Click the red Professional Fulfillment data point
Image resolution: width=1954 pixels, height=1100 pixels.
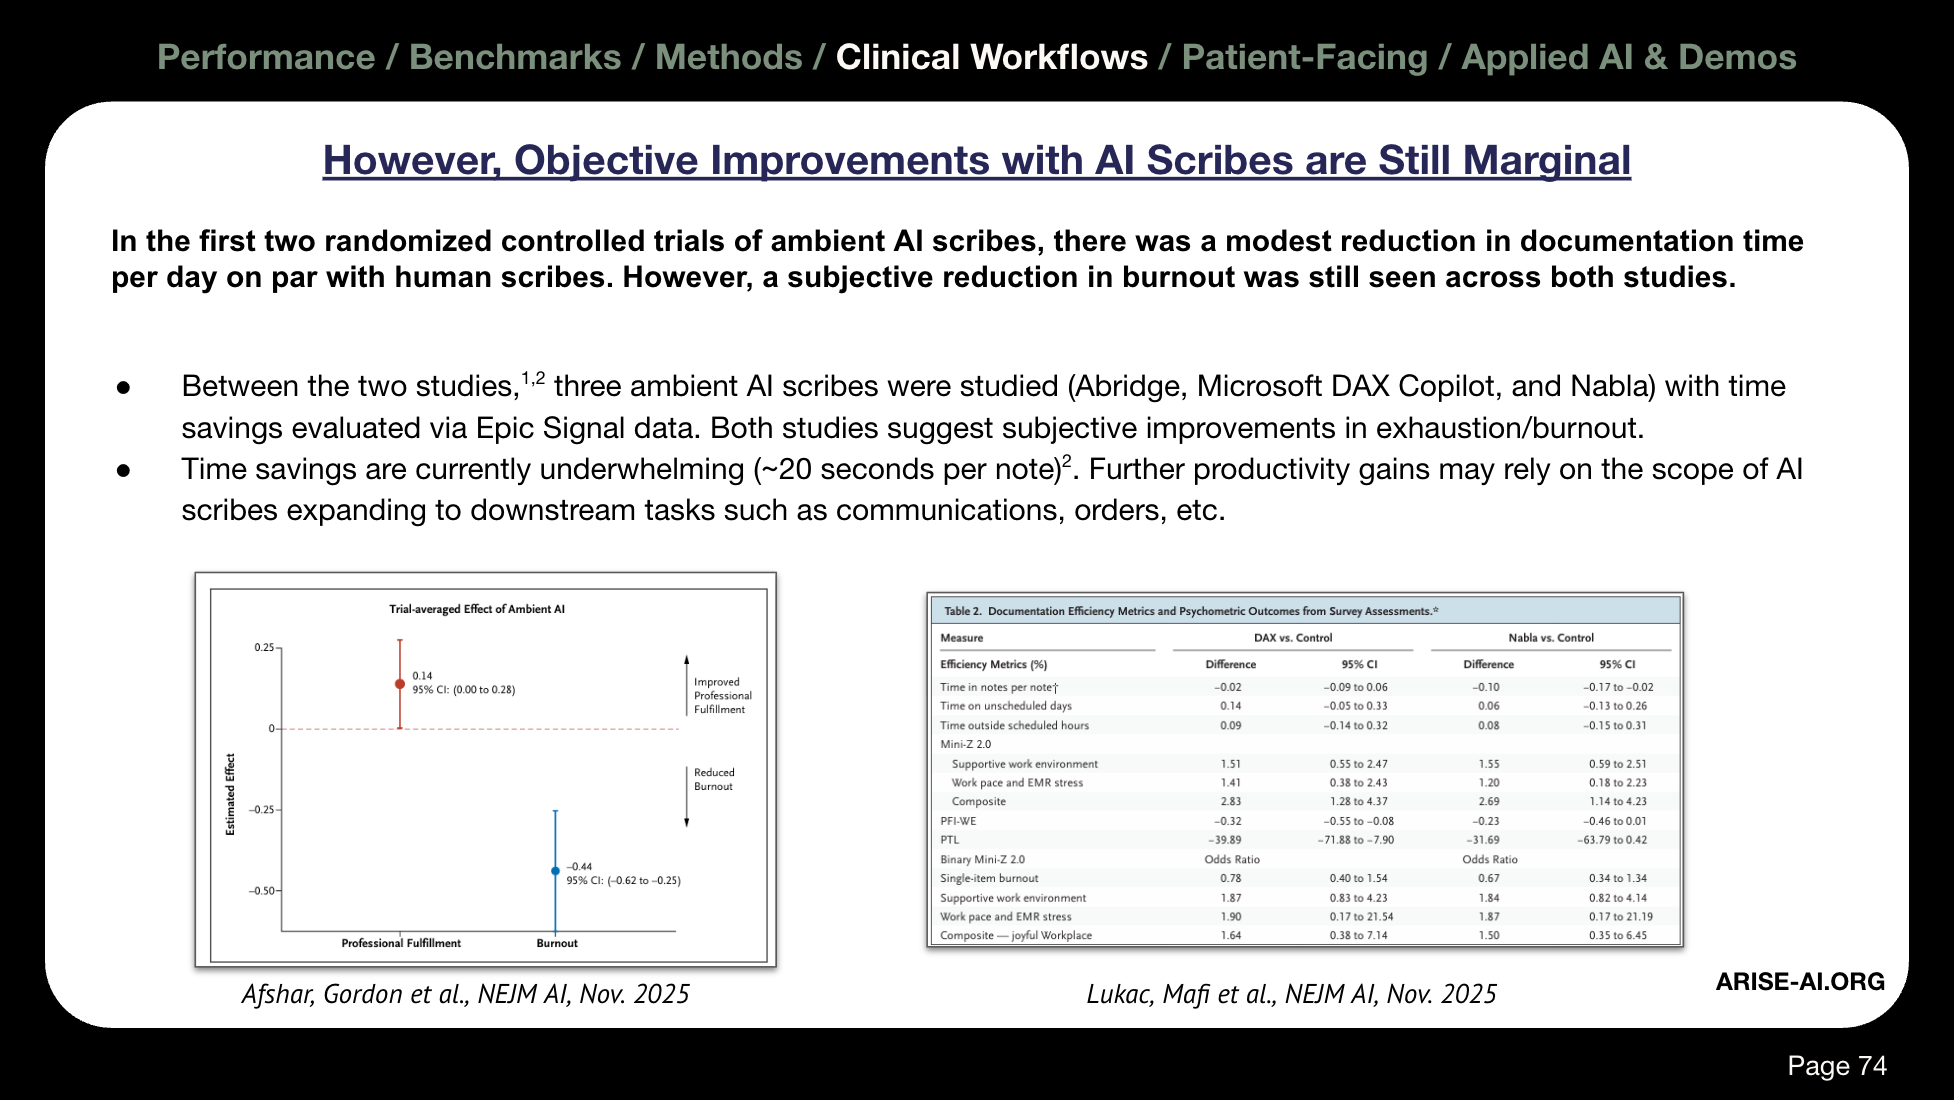pyautogui.click(x=400, y=684)
